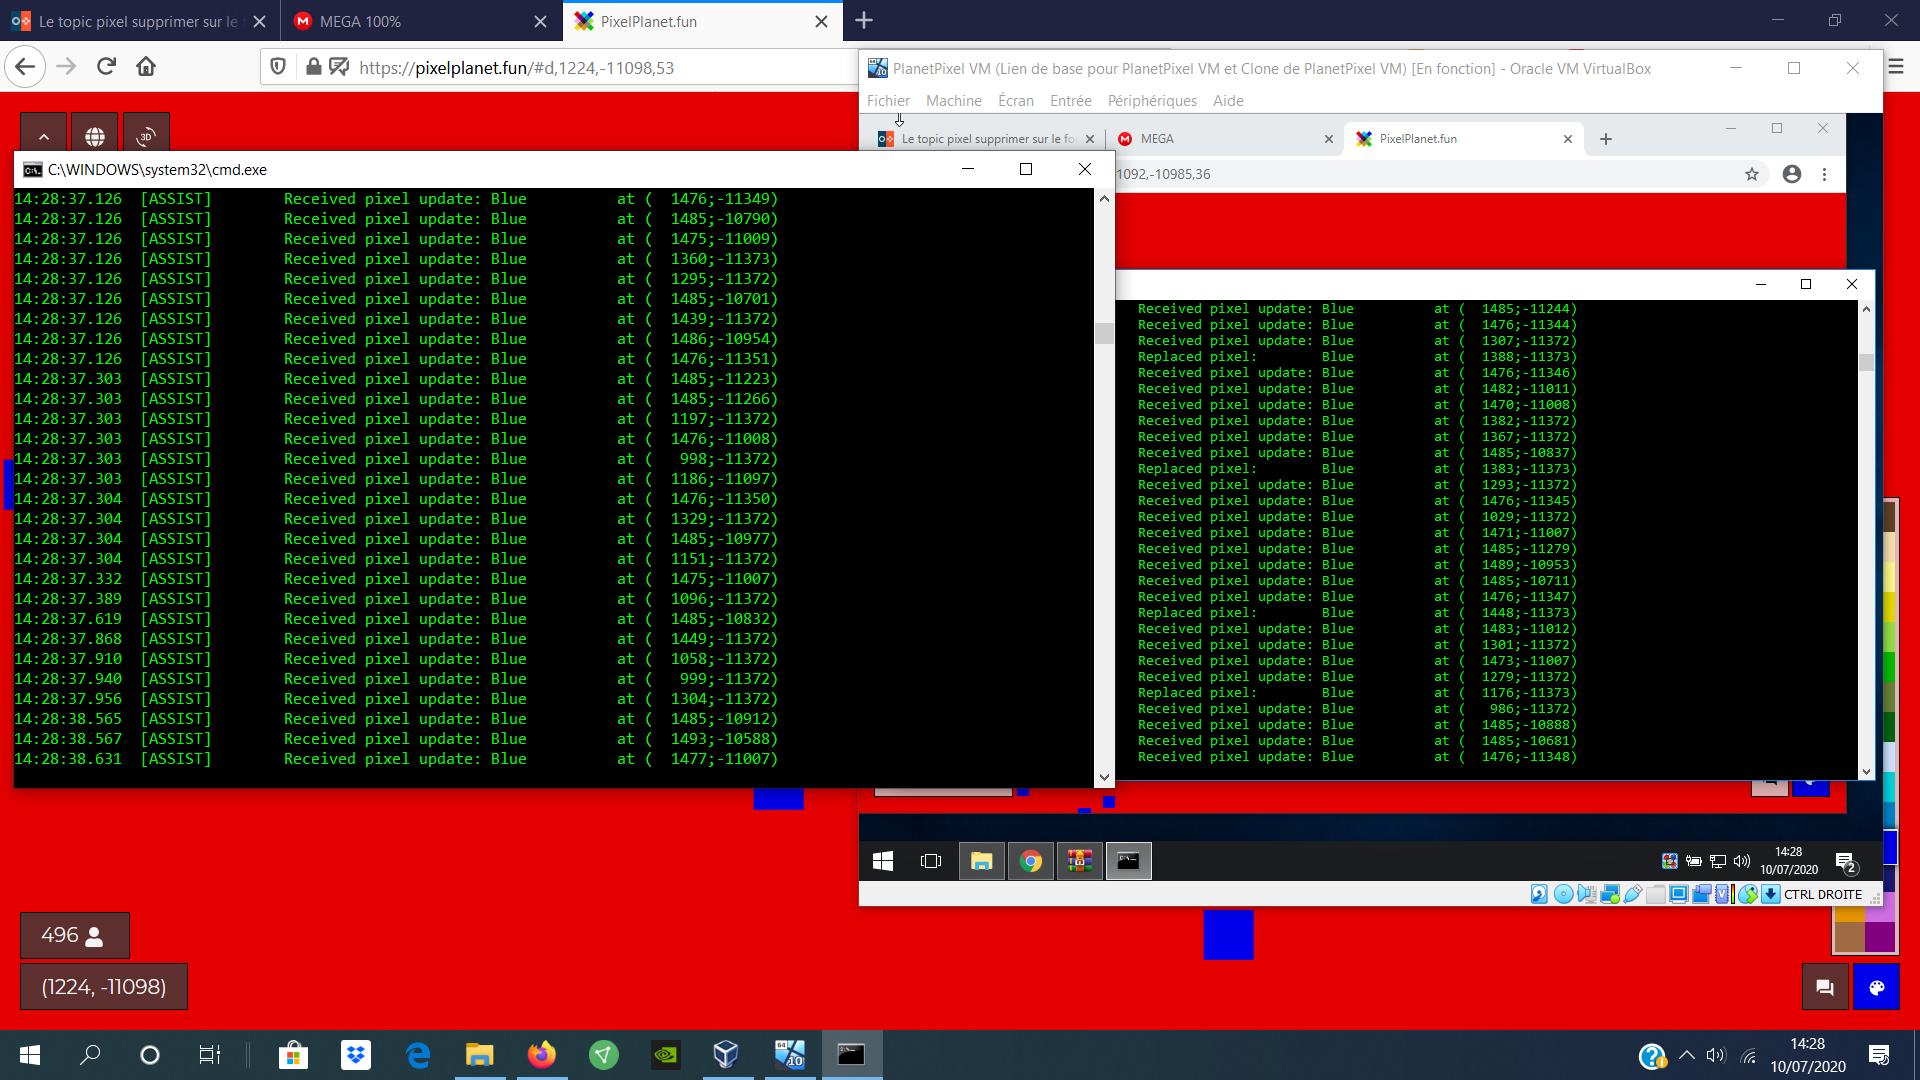Open the PixelPlanet chat button

coord(1824,987)
